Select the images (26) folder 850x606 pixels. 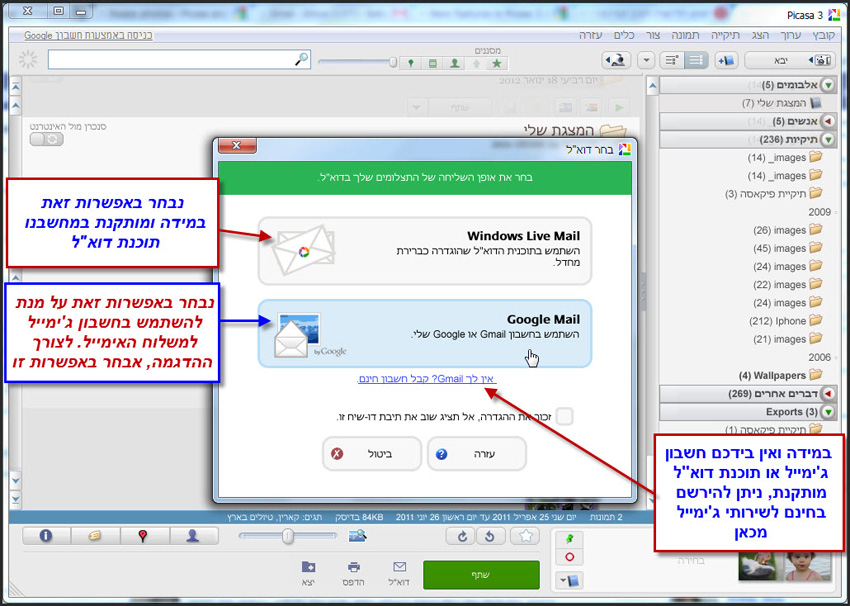pyautogui.click(x=788, y=230)
